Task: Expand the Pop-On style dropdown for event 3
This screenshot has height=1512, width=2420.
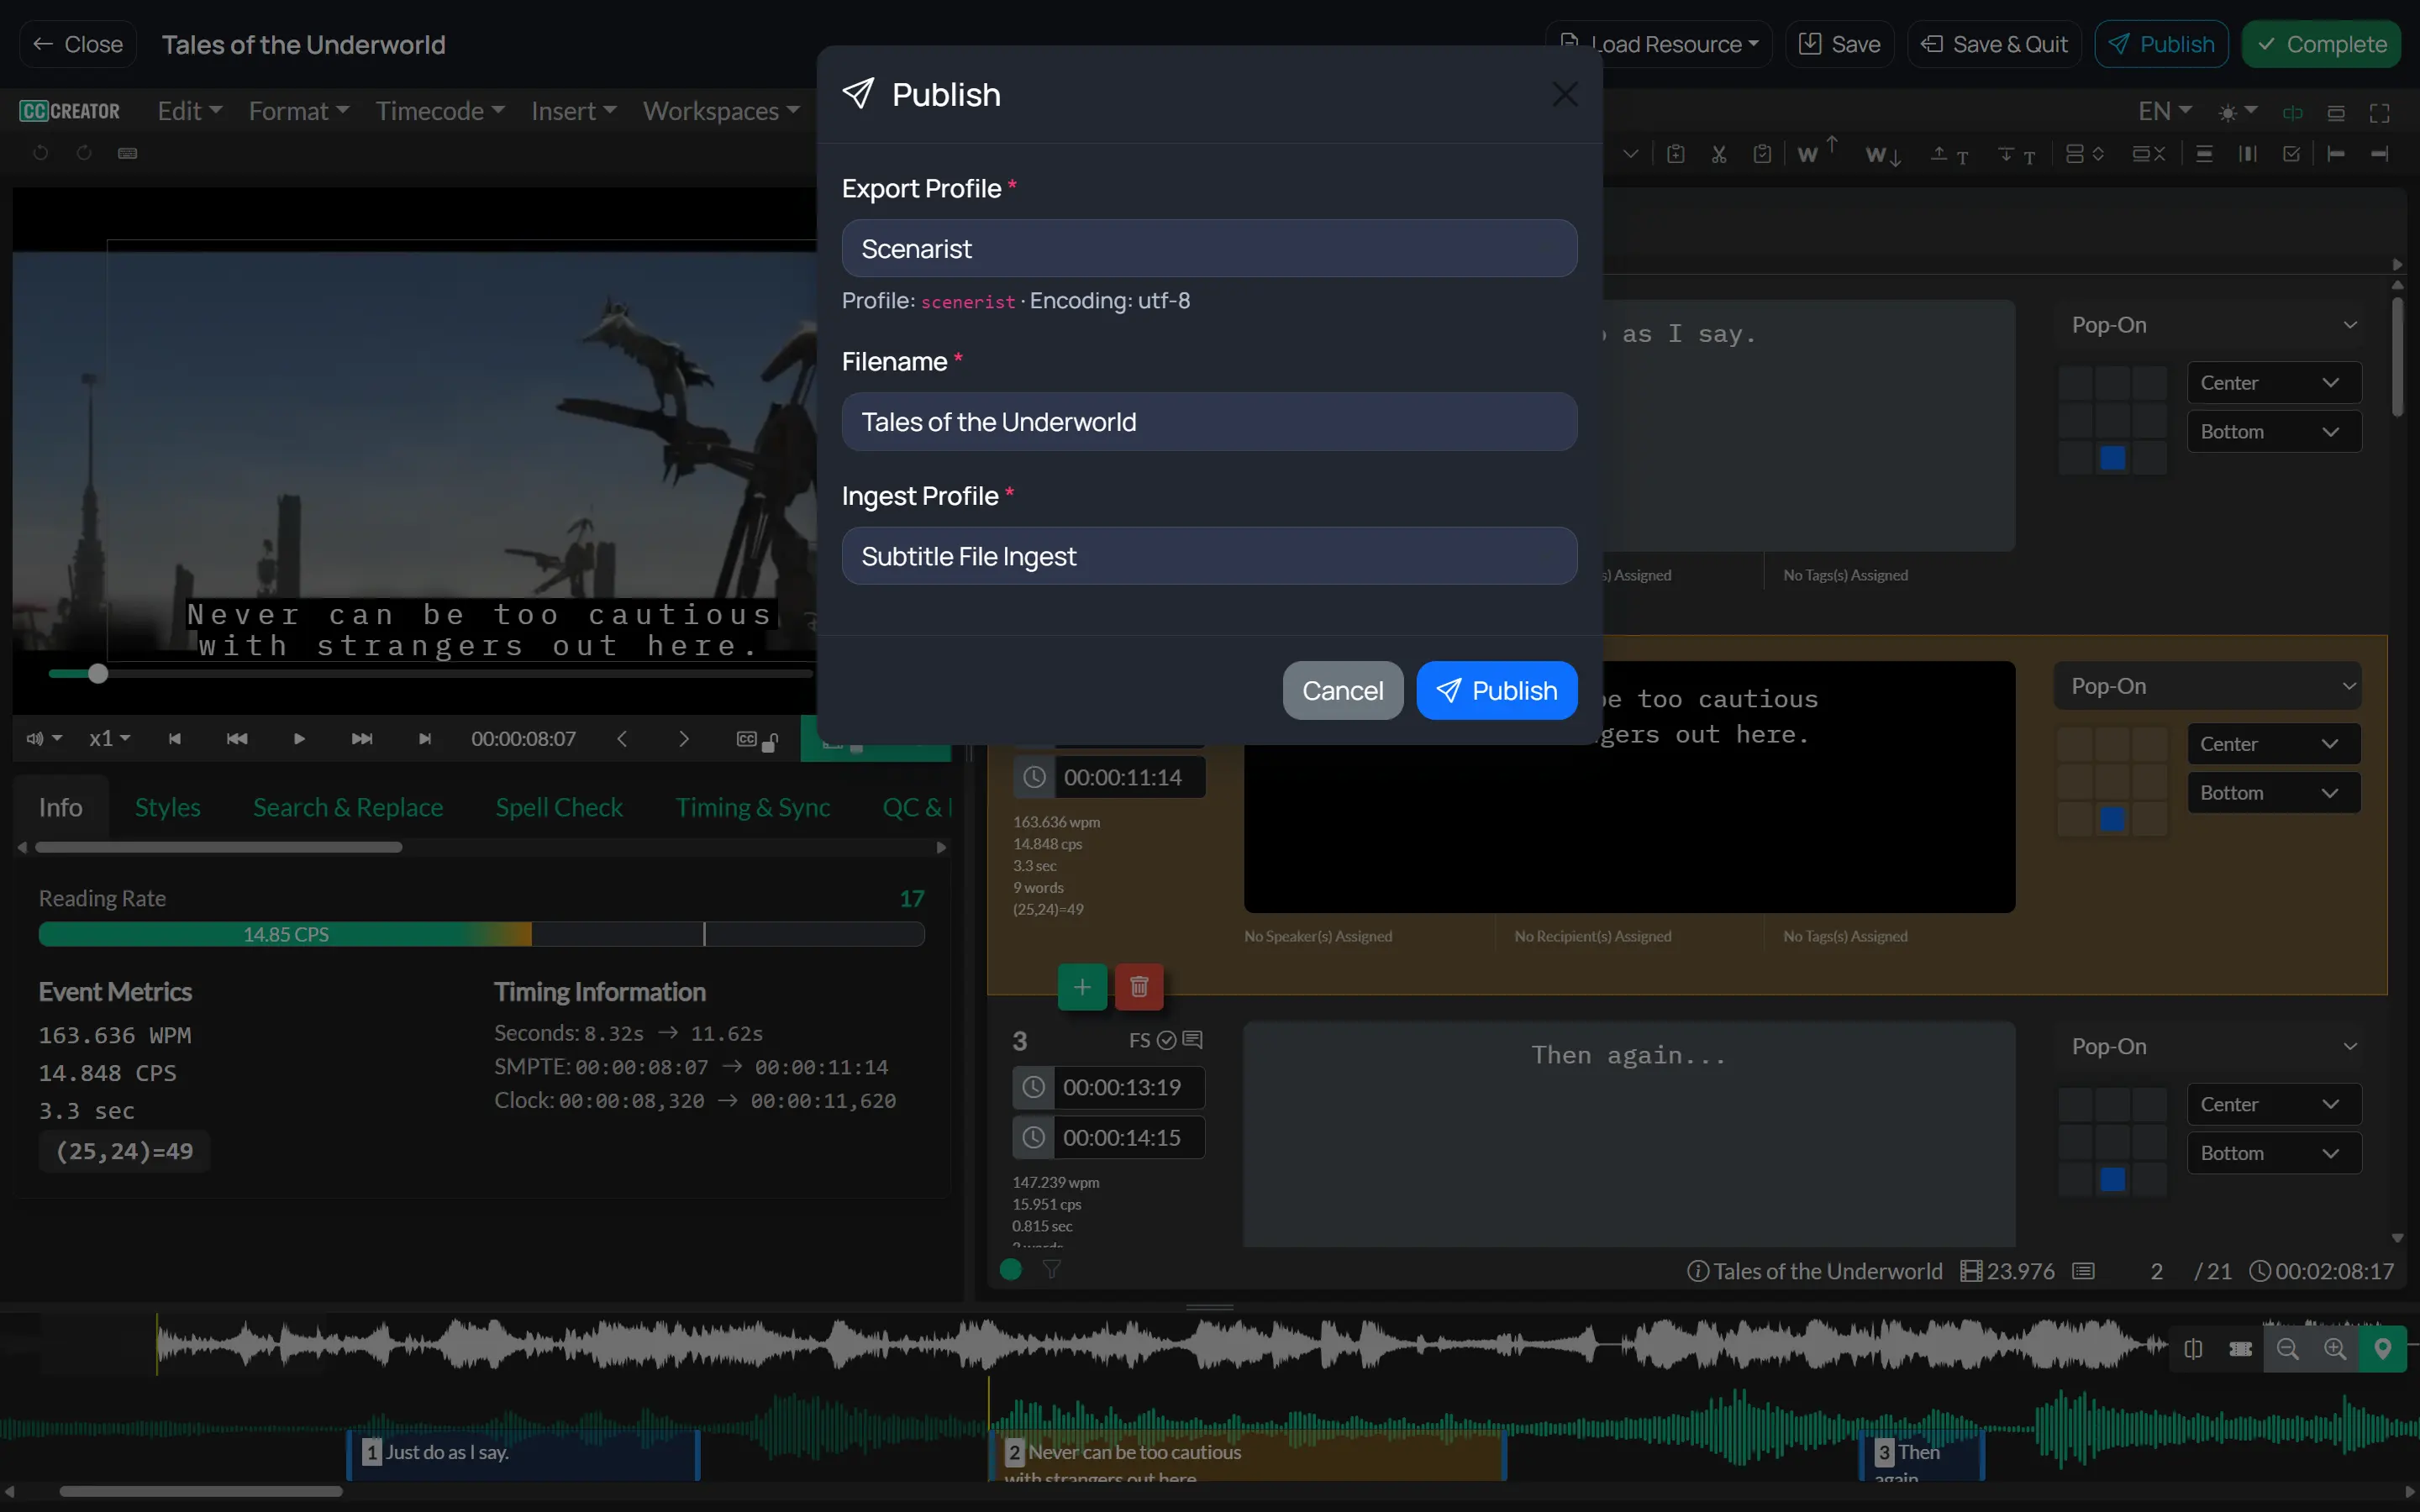Action: pos(2208,1046)
